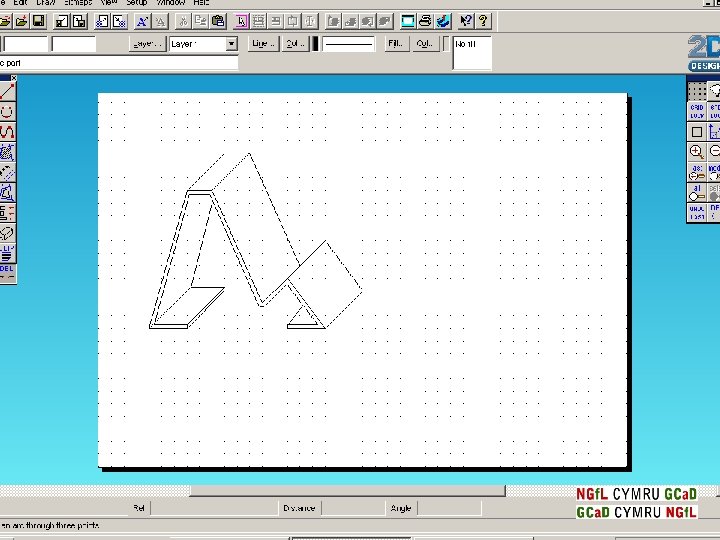This screenshot has width=720, height=540.
Task: Click the black line colour swatch
Action: [x=315, y=44]
